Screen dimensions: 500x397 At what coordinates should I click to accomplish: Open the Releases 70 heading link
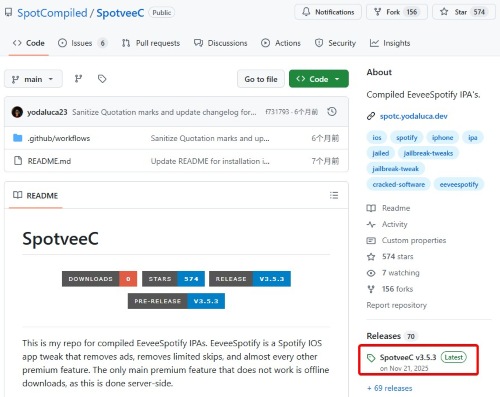click(x=391, y=336)
